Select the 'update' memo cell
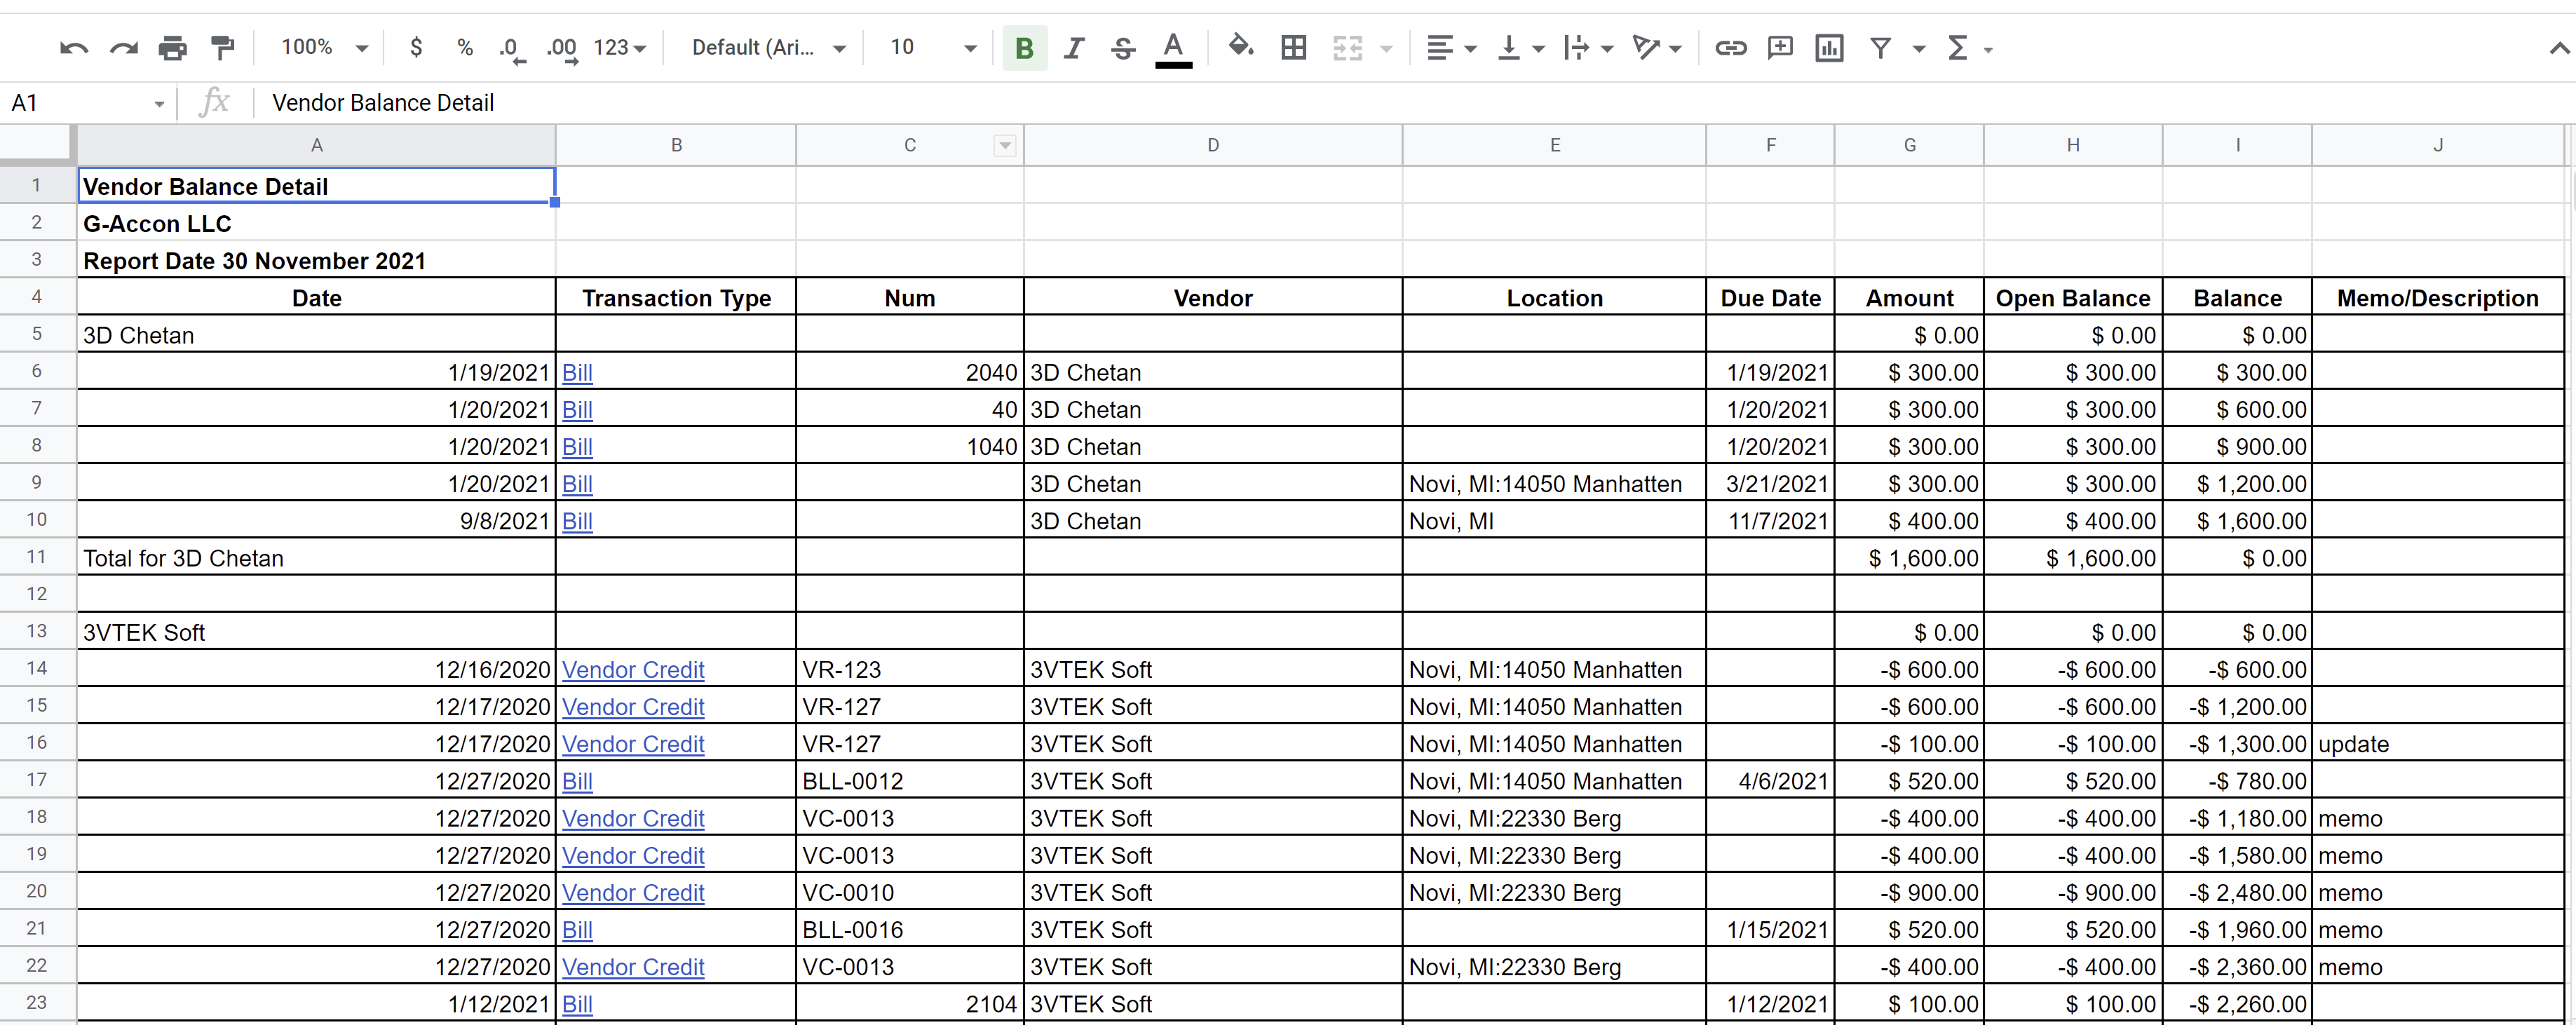This screenshot has width=2576, height=1025. (2438, 744)
